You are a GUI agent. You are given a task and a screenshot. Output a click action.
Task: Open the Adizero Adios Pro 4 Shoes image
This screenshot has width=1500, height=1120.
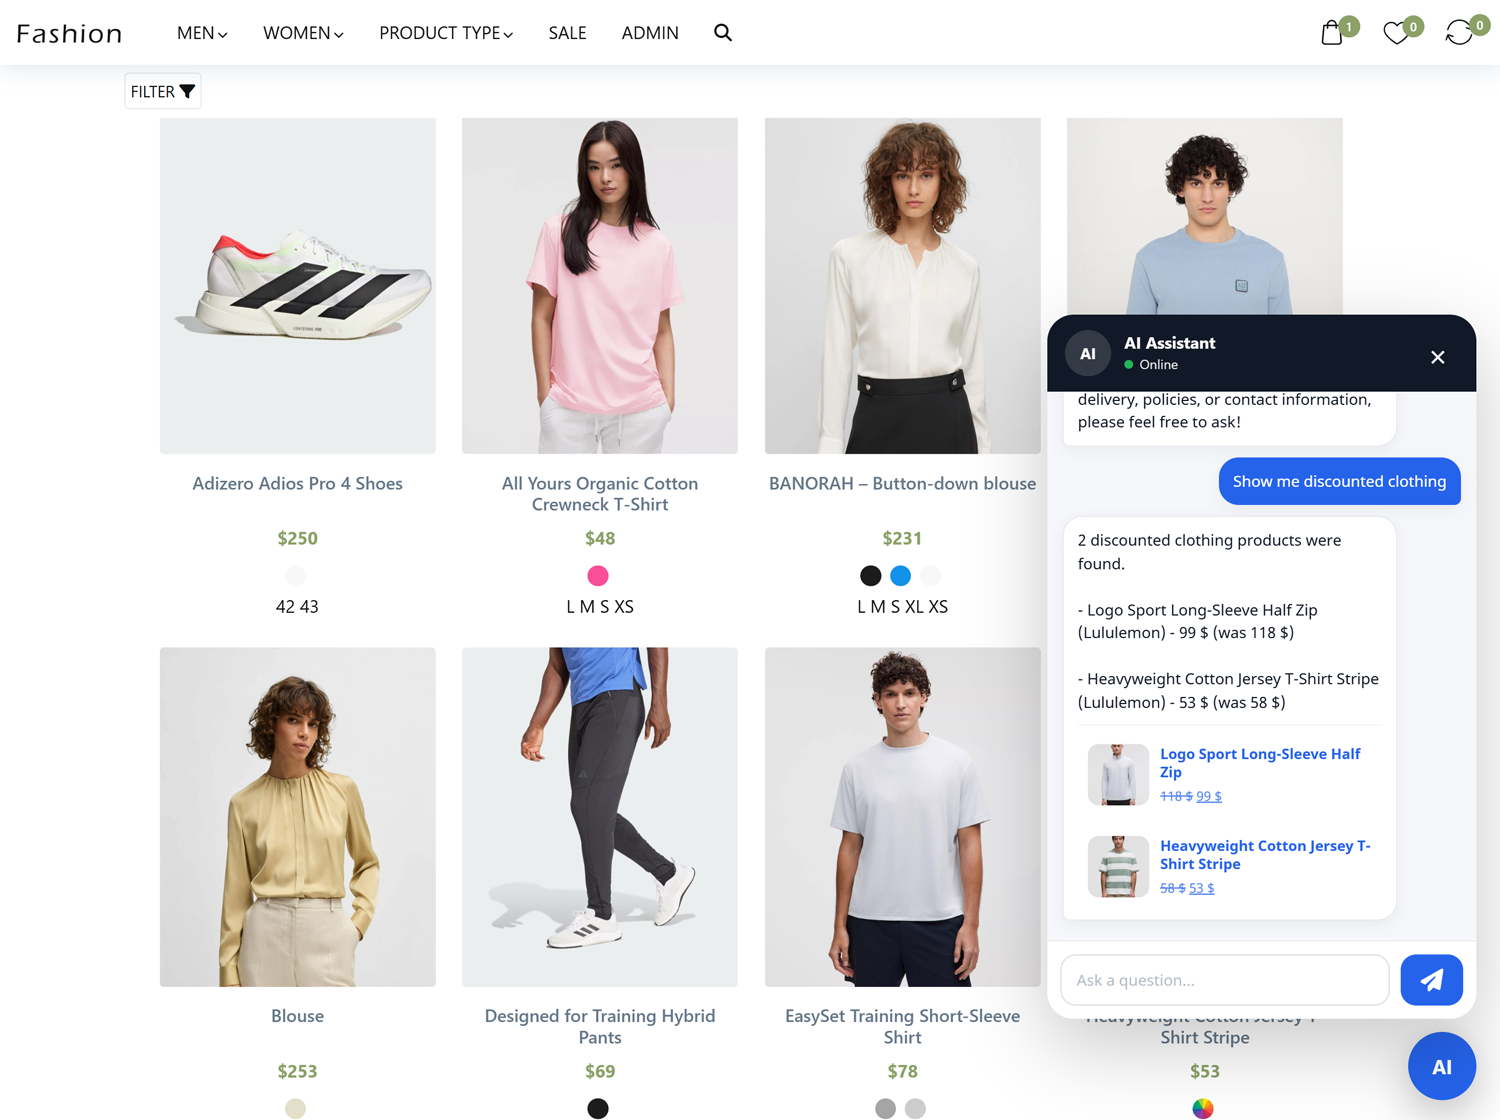(x=298, y=286)
